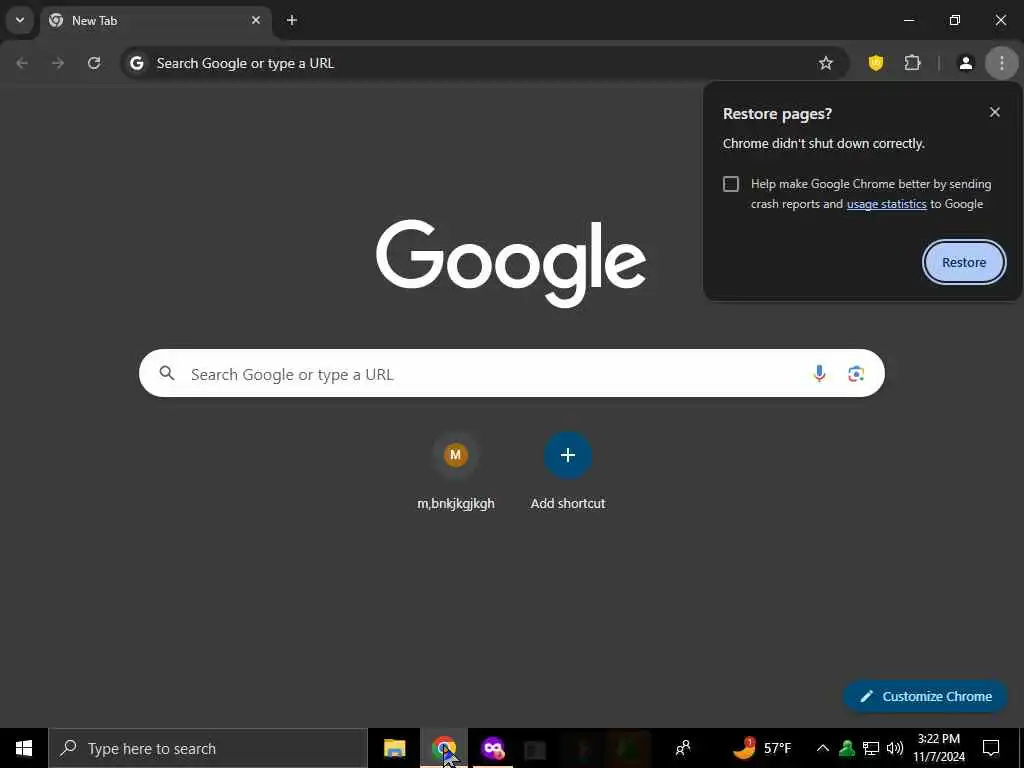This screenshot has height=768, width=1024.
Task: Open the People icon on taskbar
Action: click(x=683, y=748)
